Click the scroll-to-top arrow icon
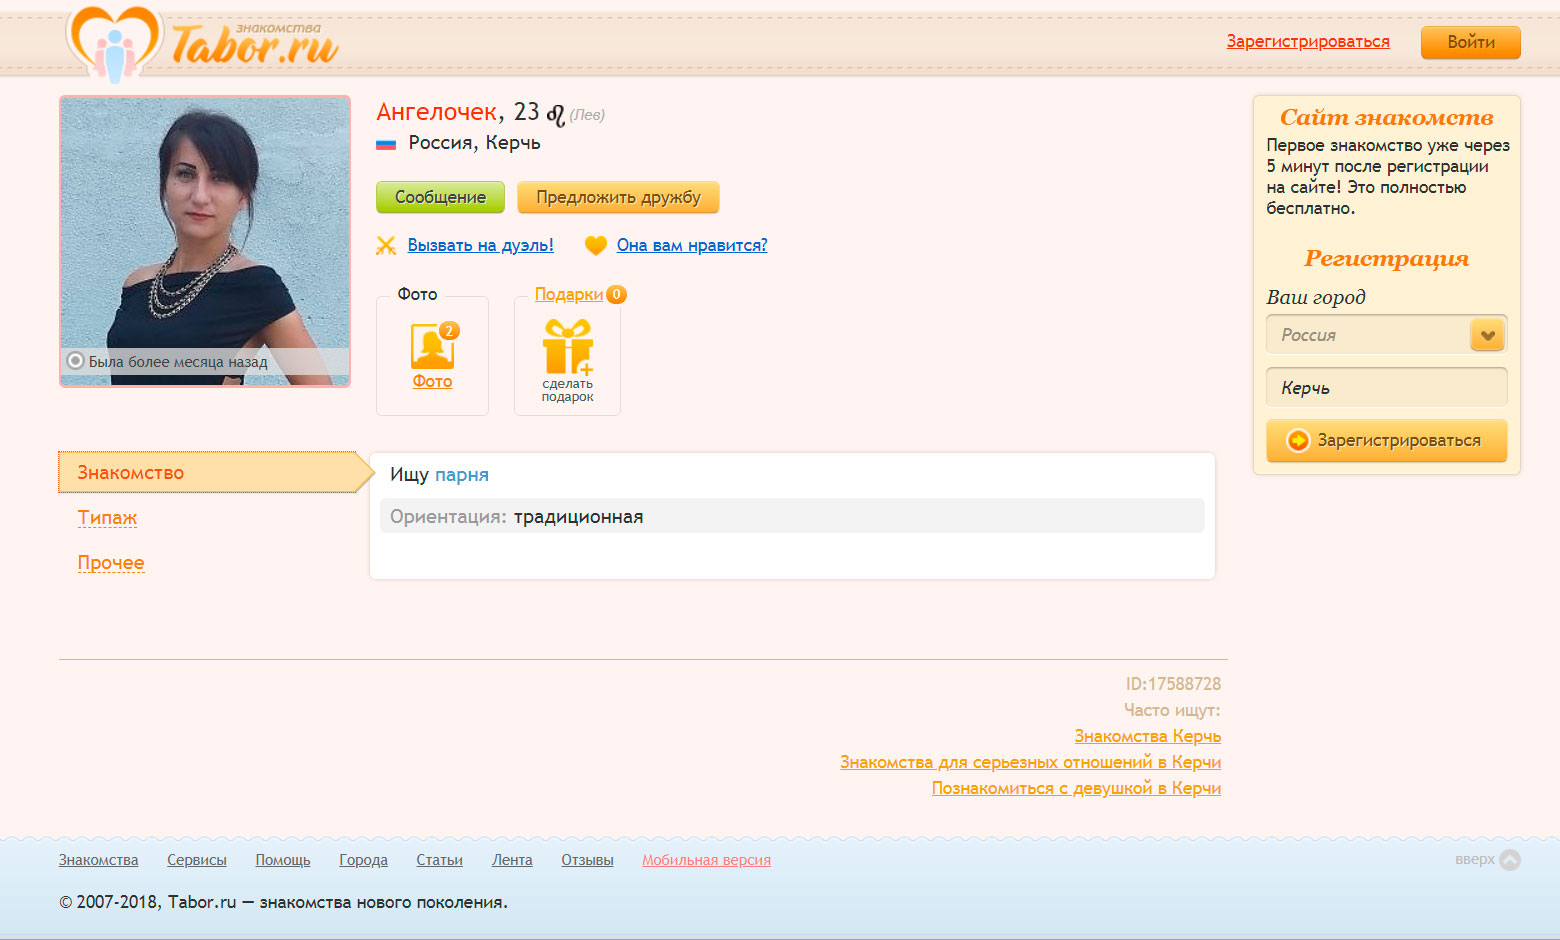 click(1510, 860)
